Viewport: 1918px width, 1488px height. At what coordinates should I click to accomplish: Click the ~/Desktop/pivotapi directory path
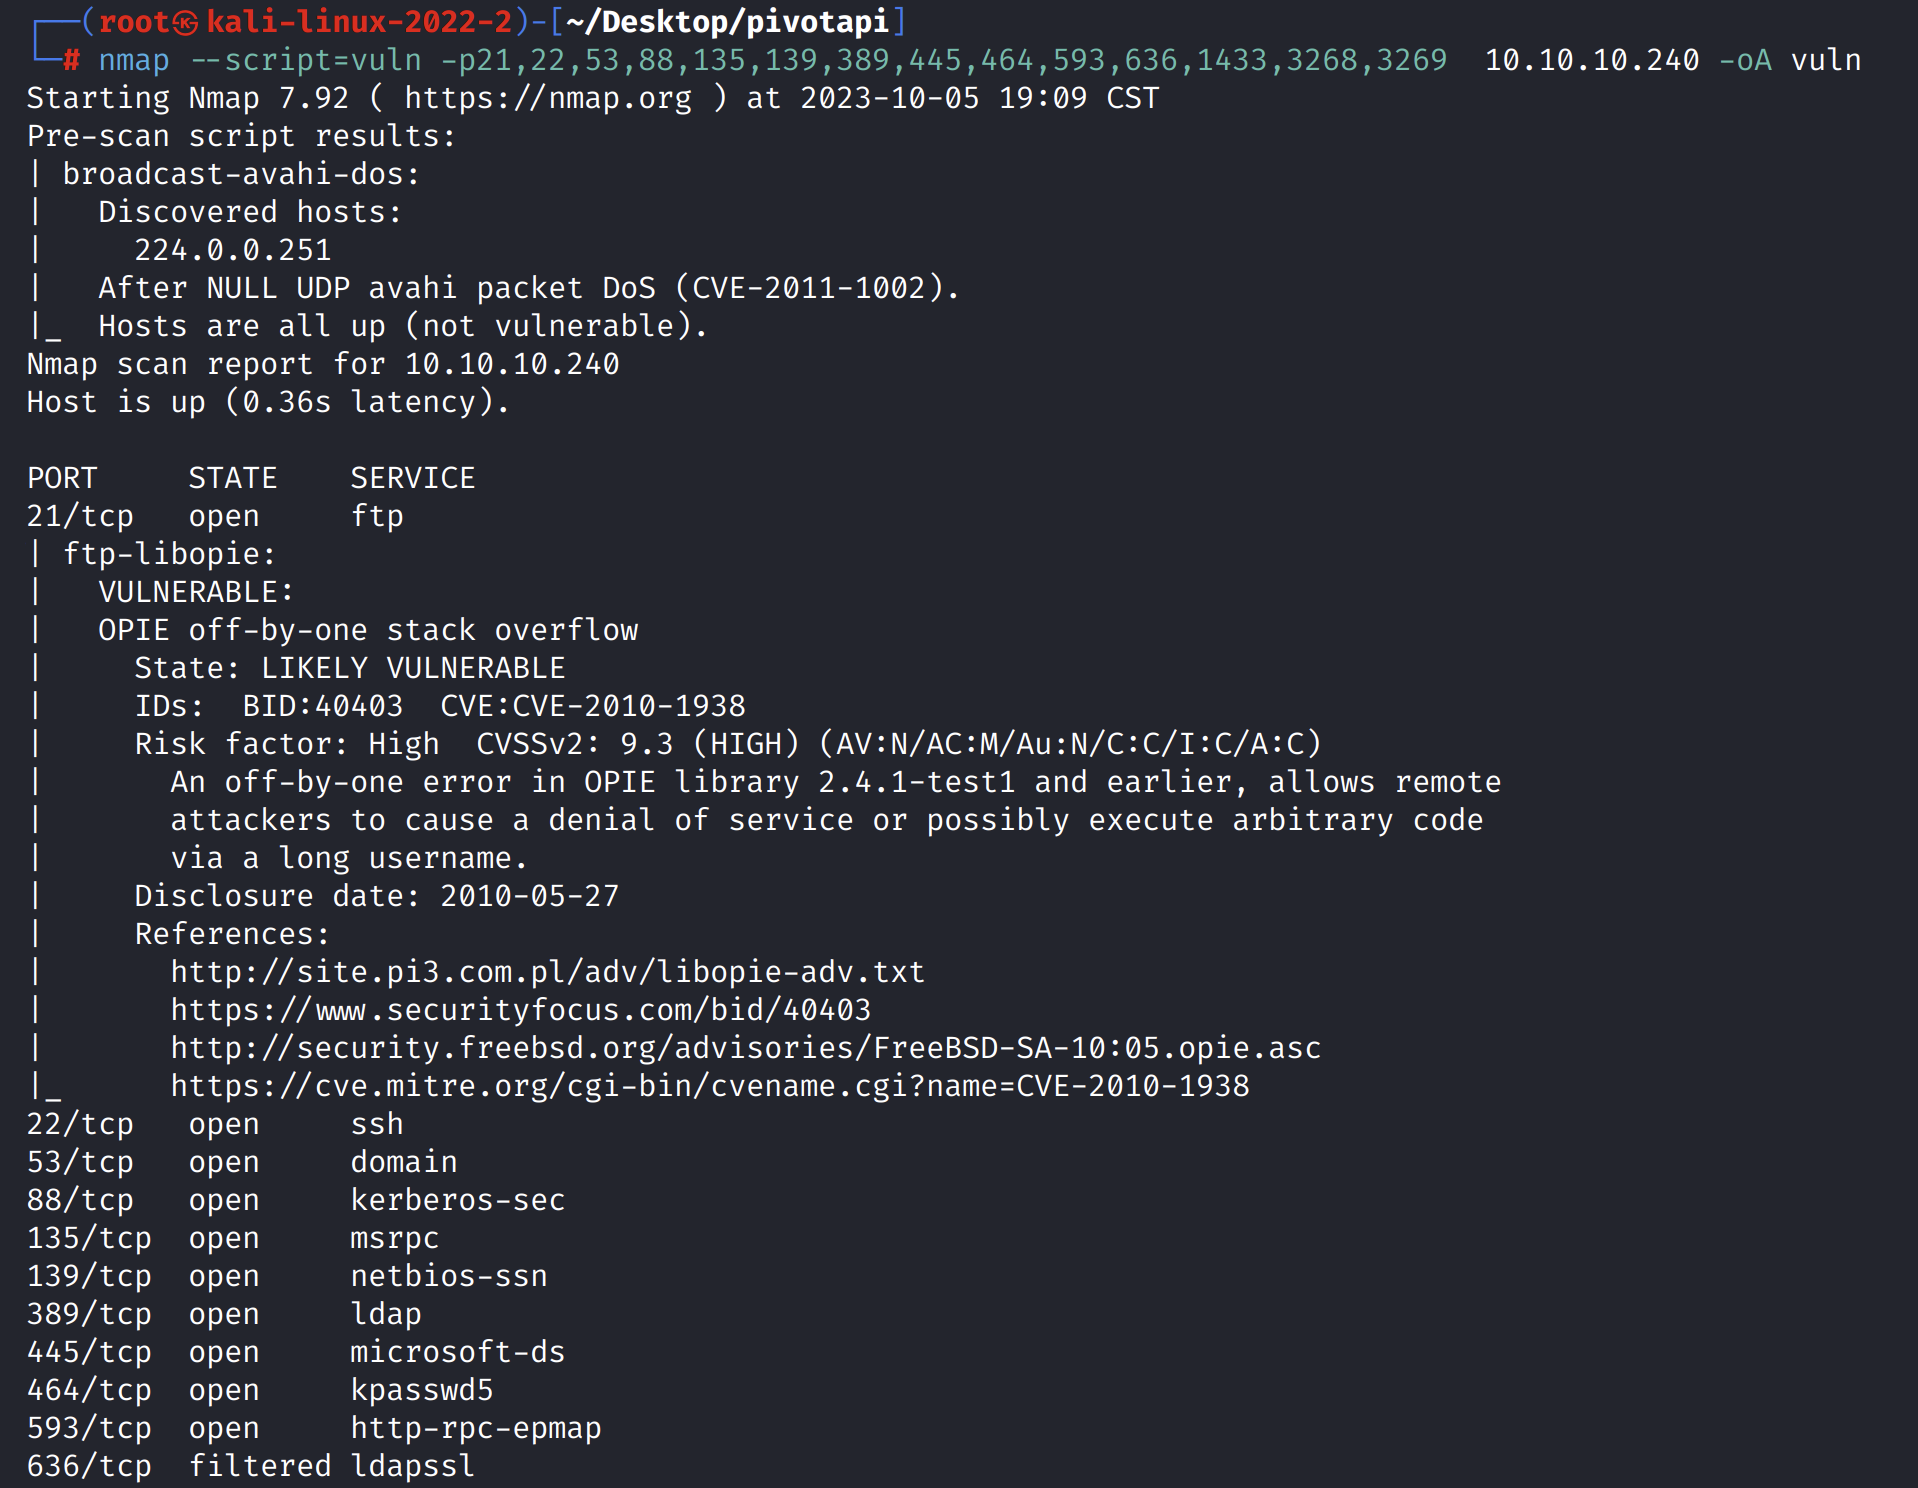click(x=727, y=22)
